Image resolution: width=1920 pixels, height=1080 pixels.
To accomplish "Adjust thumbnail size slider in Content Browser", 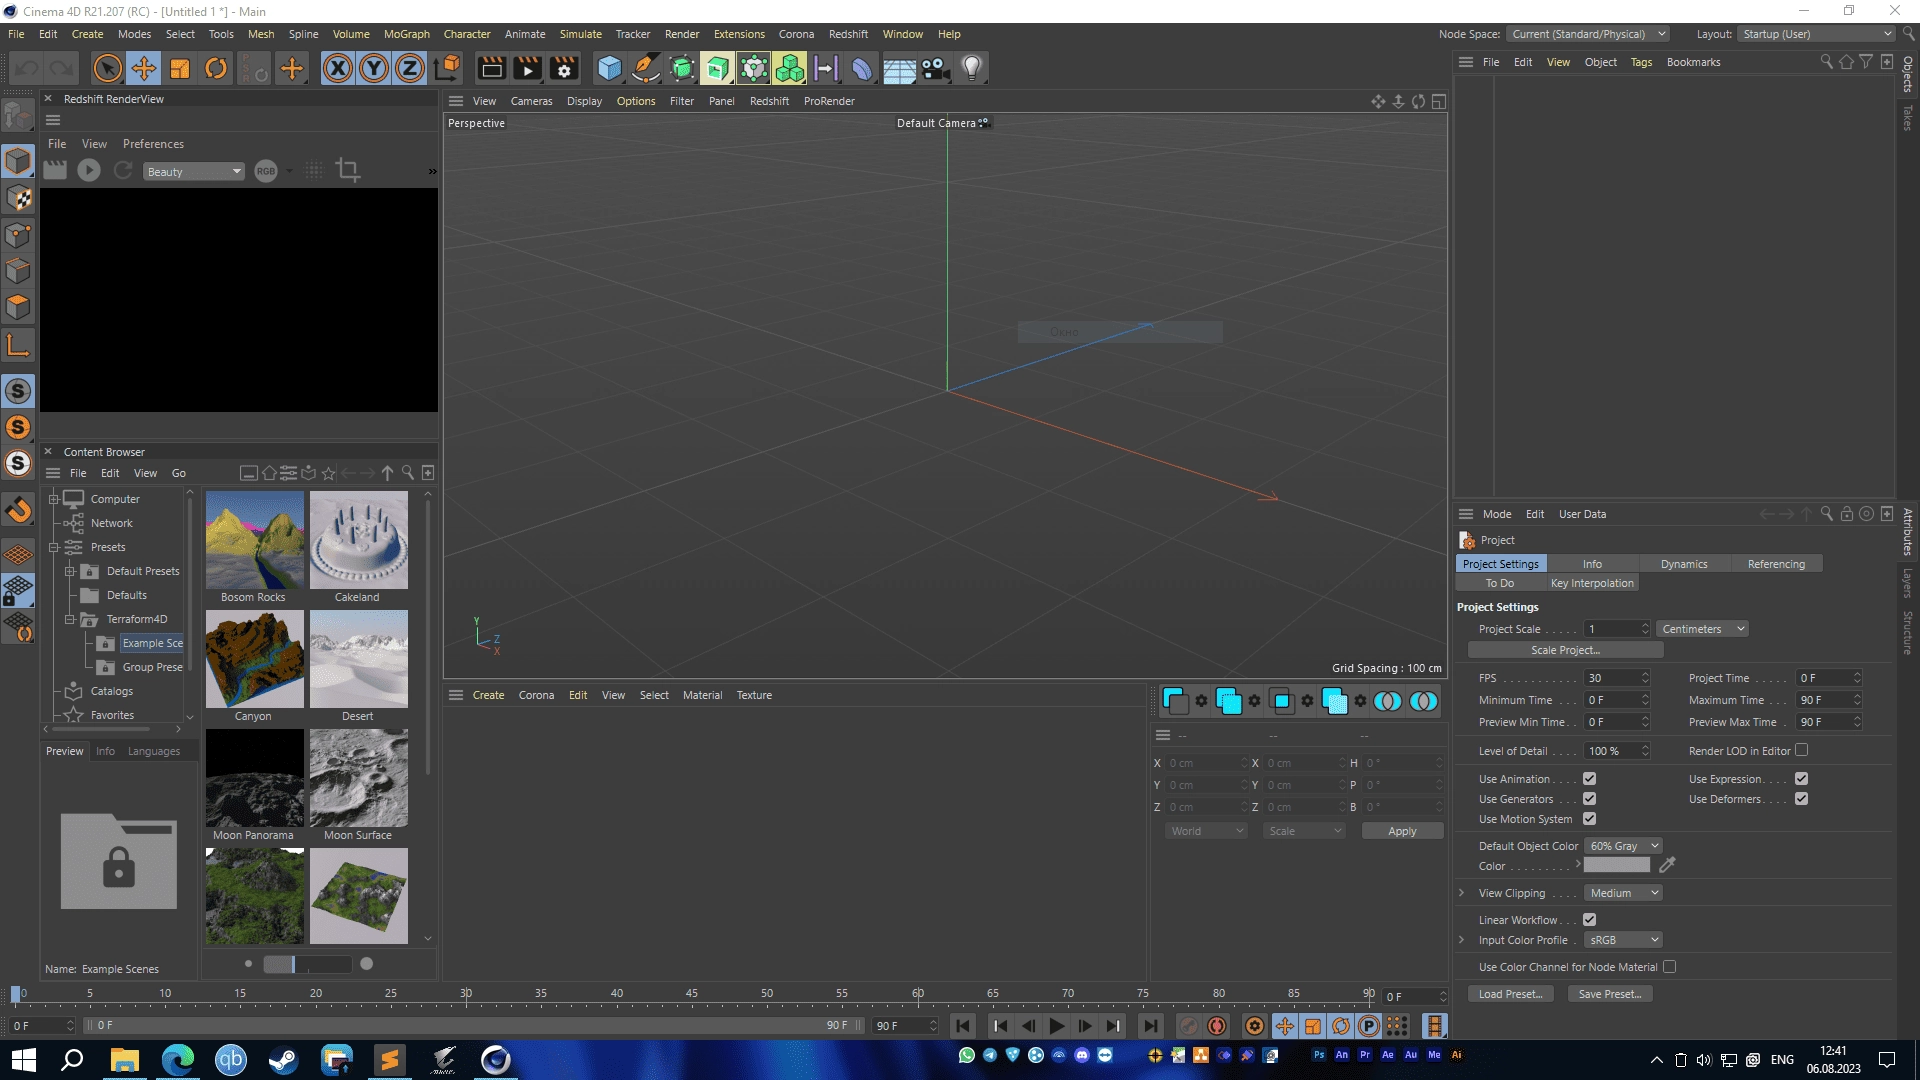I will tap(308, 964).
